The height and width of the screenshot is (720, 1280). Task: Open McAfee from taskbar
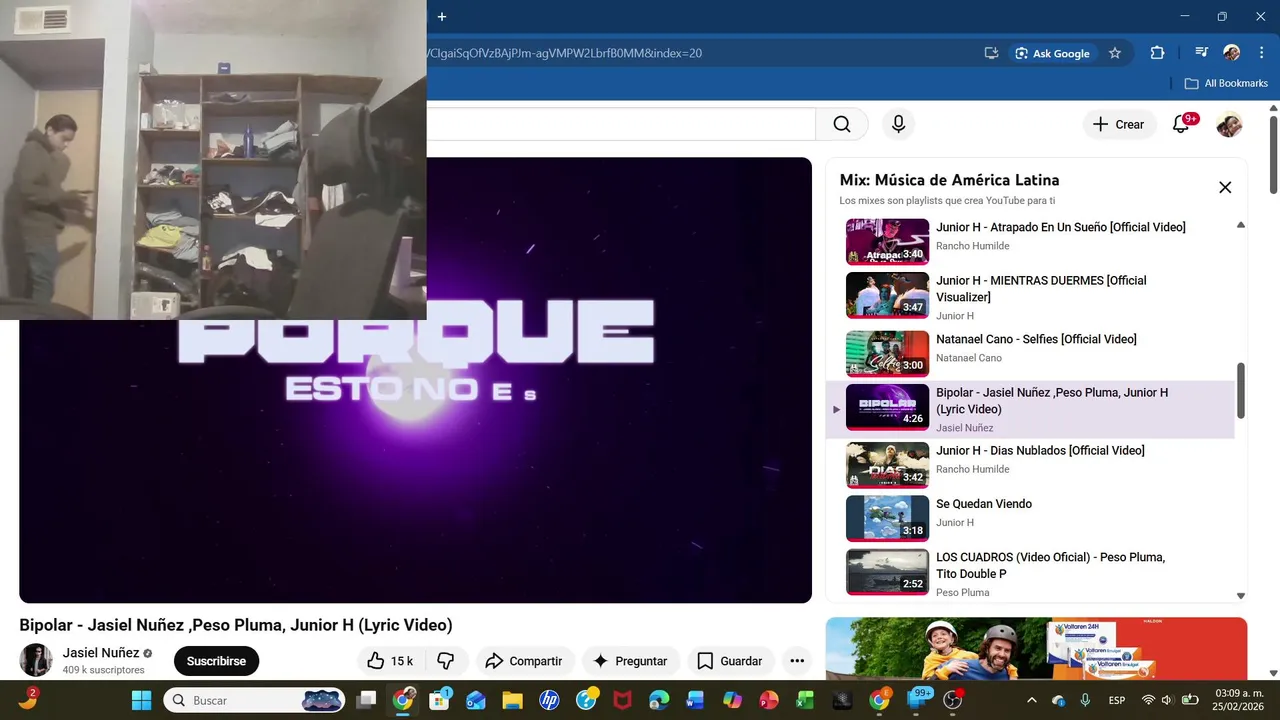click(622, 700)
